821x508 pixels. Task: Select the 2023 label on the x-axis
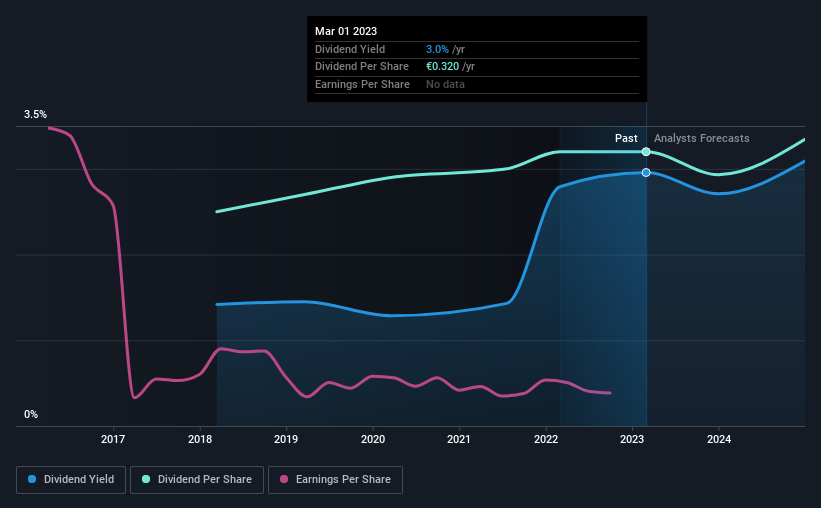[x=632, y=439]
